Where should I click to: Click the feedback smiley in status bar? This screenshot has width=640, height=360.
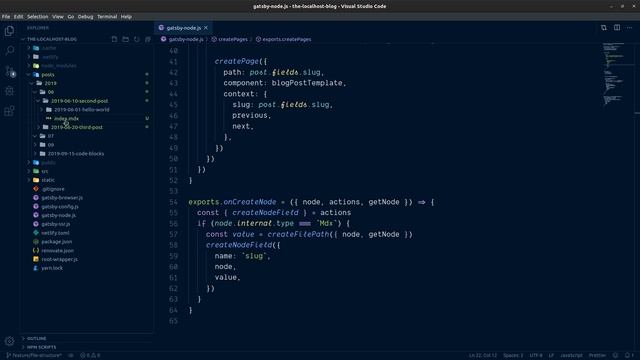coord(616,356)
